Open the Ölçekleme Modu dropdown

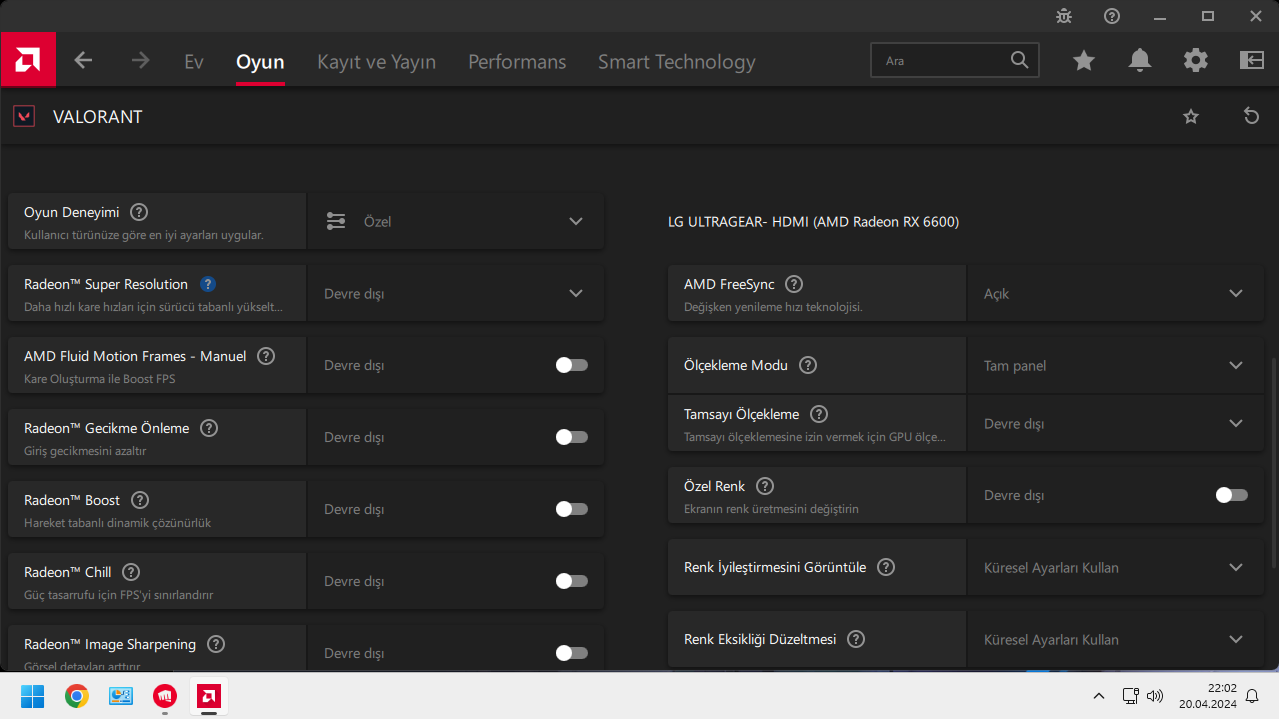click(1236, 365)
